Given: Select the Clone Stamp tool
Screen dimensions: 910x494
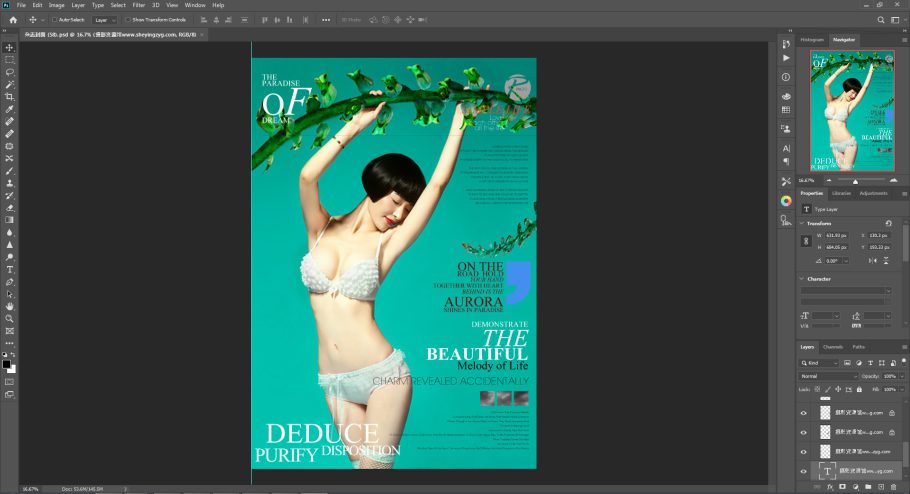Looking at the screenshot, I should coord(9,183).
